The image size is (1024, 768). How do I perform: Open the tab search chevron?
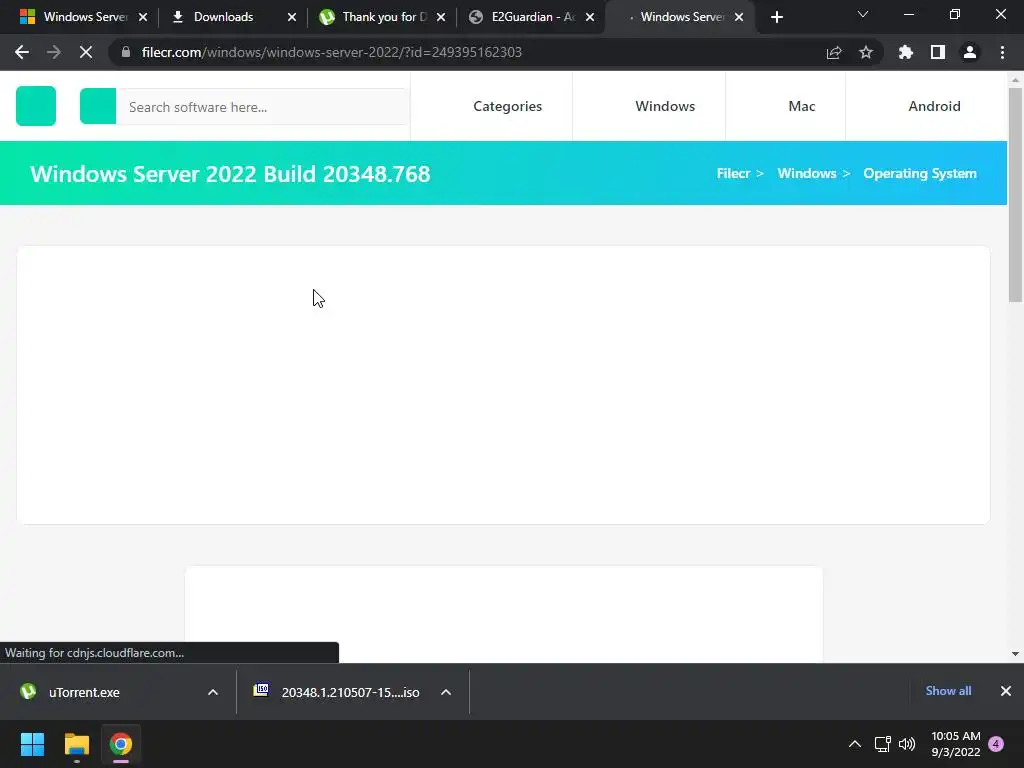coord(863,14)
